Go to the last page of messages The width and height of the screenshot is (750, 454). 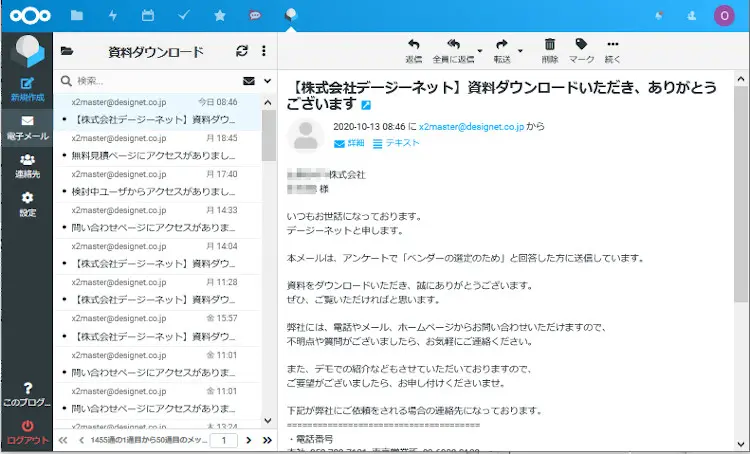pyautogui.click(x=267, y=440)
